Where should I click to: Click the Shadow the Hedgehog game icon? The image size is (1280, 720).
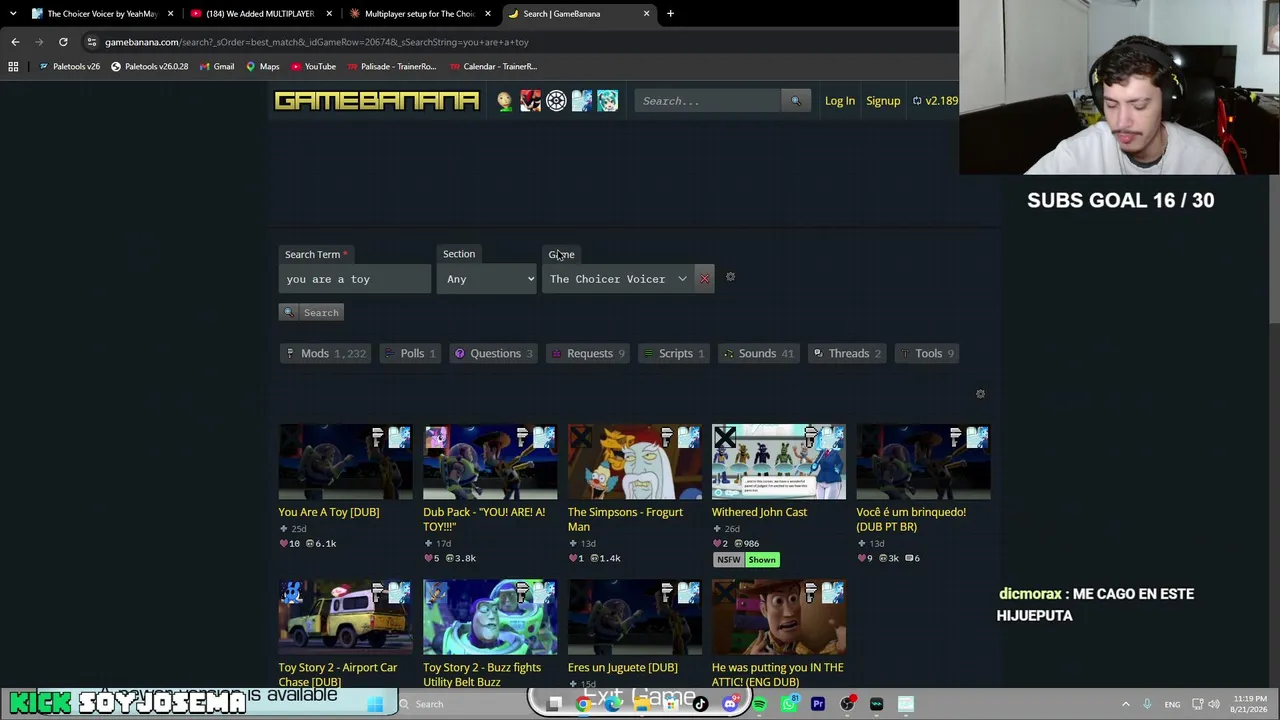(530, 101)
